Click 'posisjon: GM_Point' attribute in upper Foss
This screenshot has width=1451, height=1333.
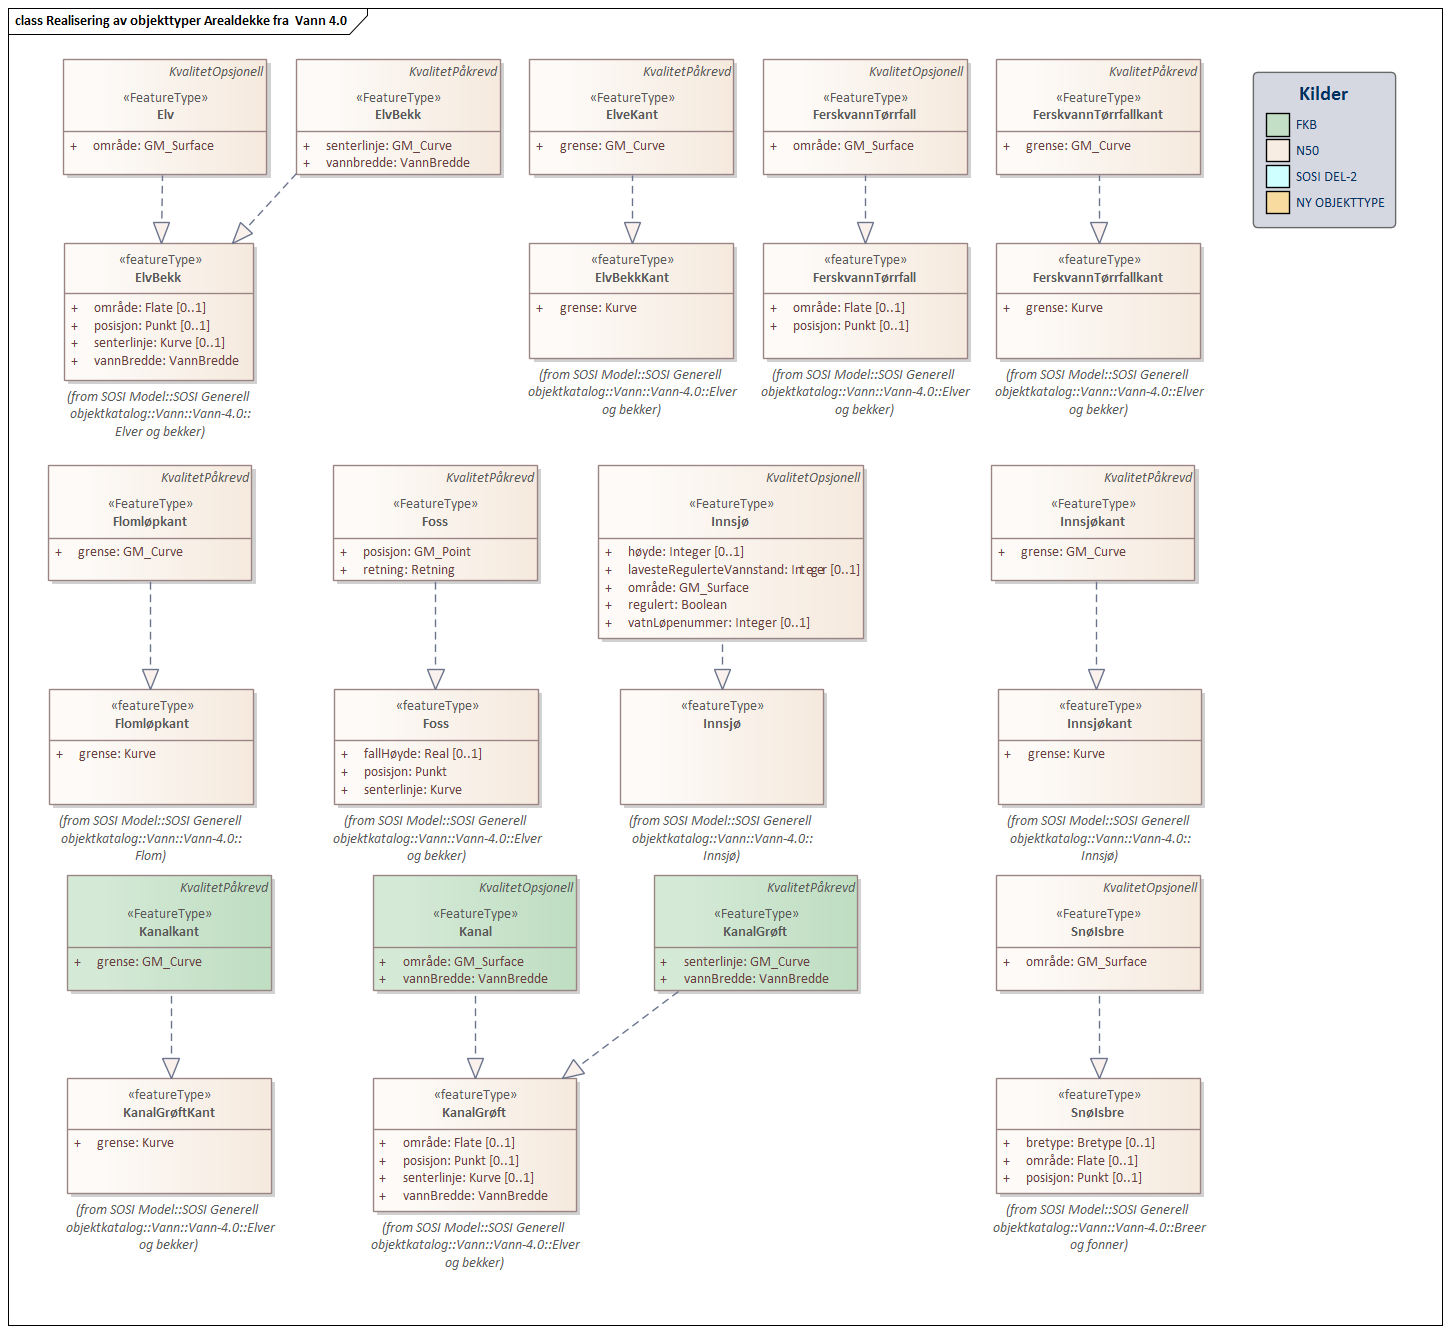416,552
